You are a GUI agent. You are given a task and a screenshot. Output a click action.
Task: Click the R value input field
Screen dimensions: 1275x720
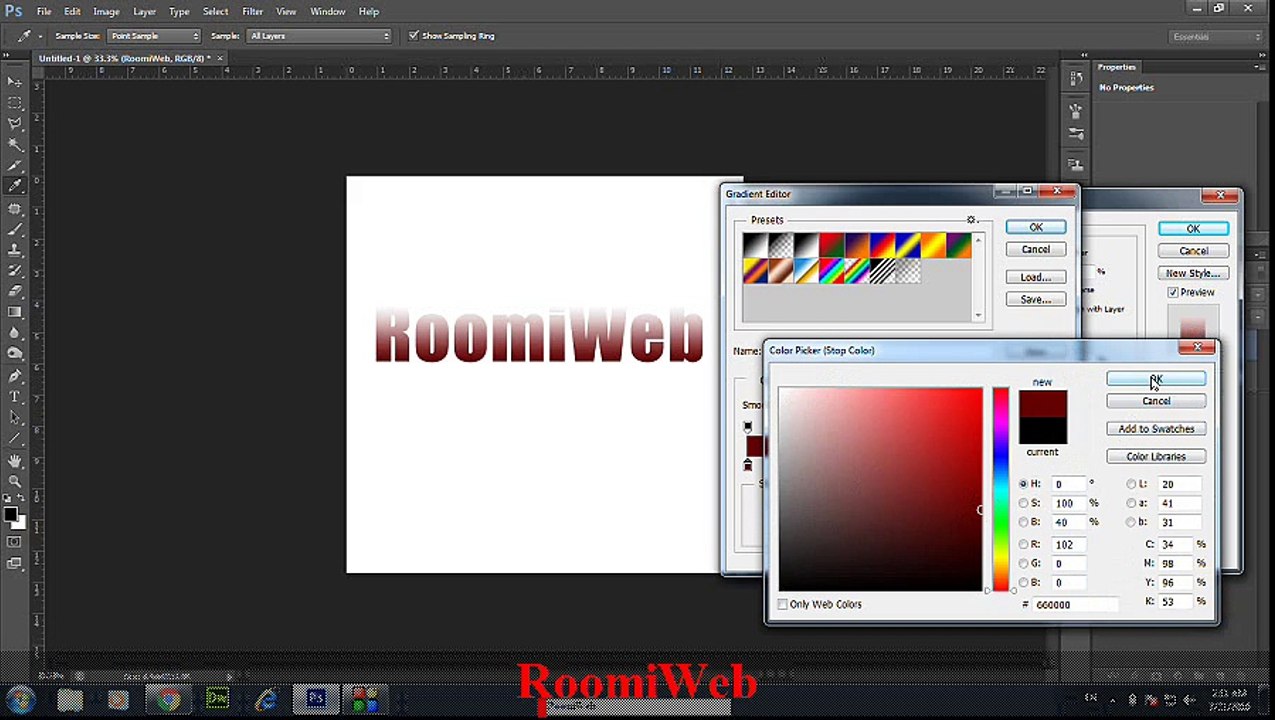coord(1069,545)
